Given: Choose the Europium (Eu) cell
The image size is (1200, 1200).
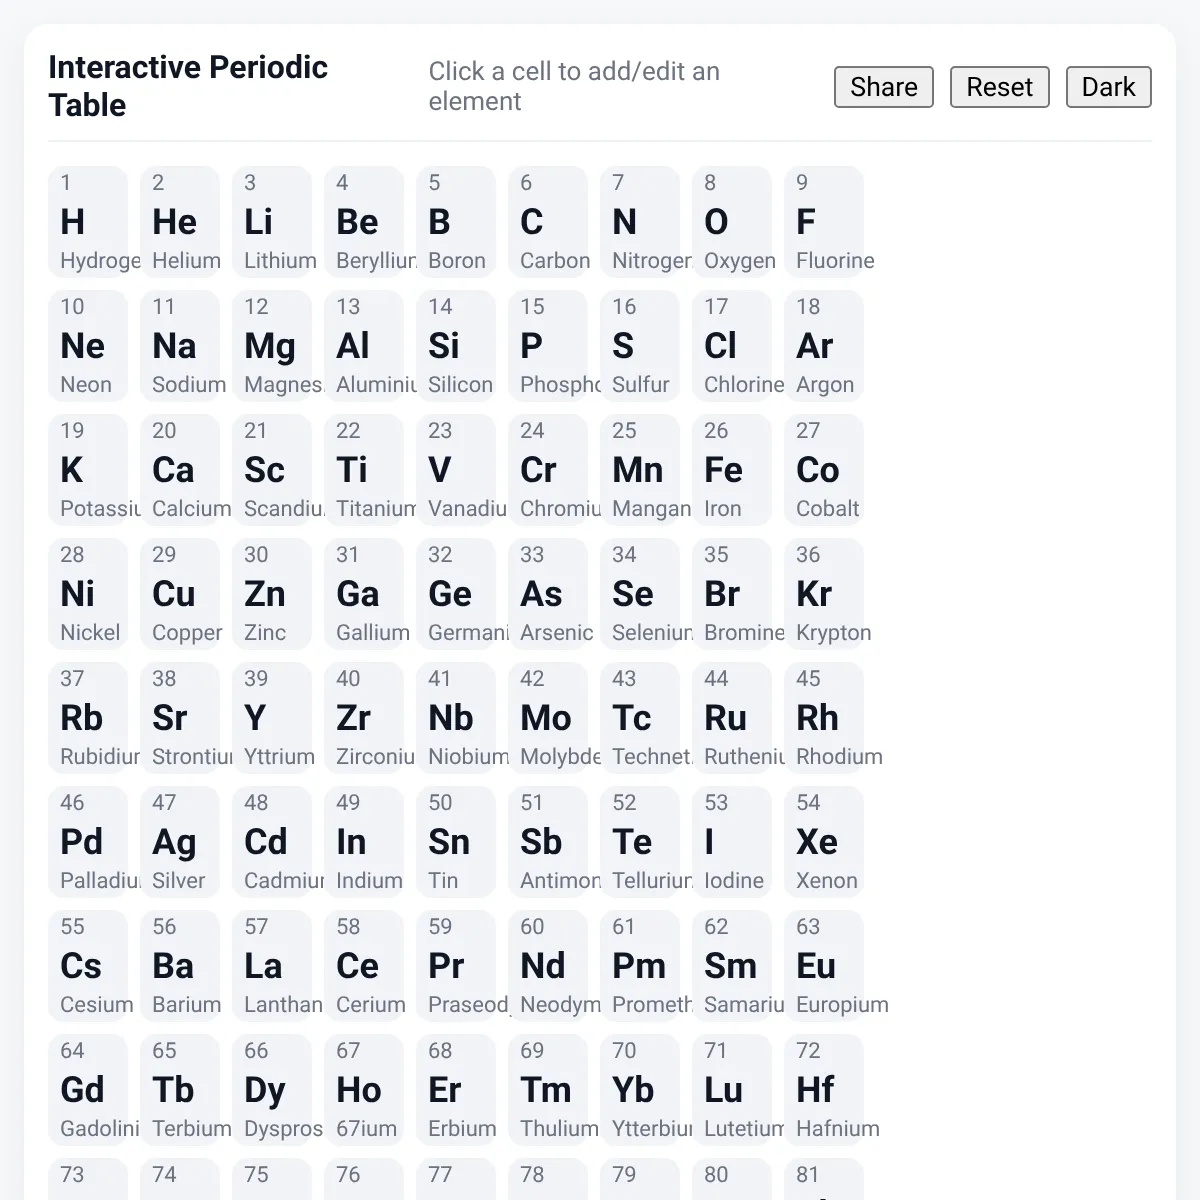Looking at the screenshot, I should point(824,966).
